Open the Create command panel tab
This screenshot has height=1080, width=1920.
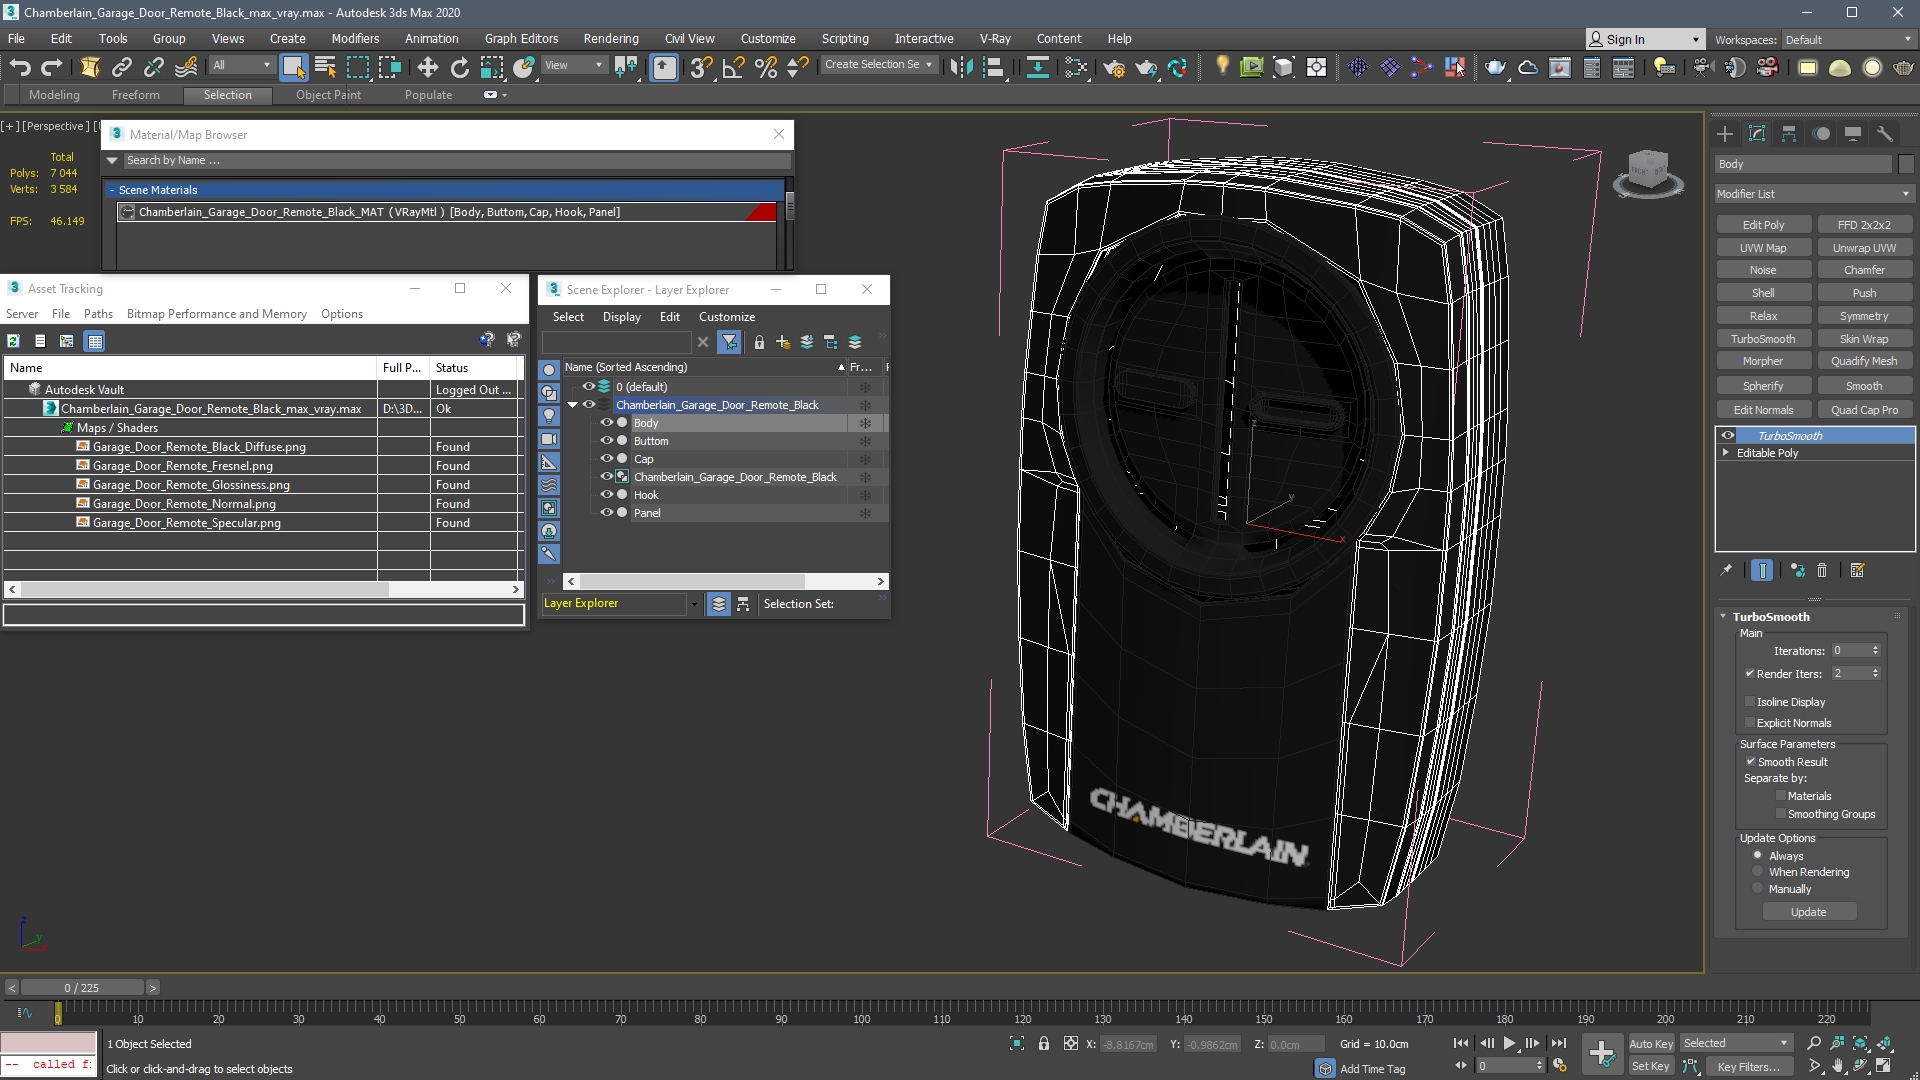point(1725,134)
